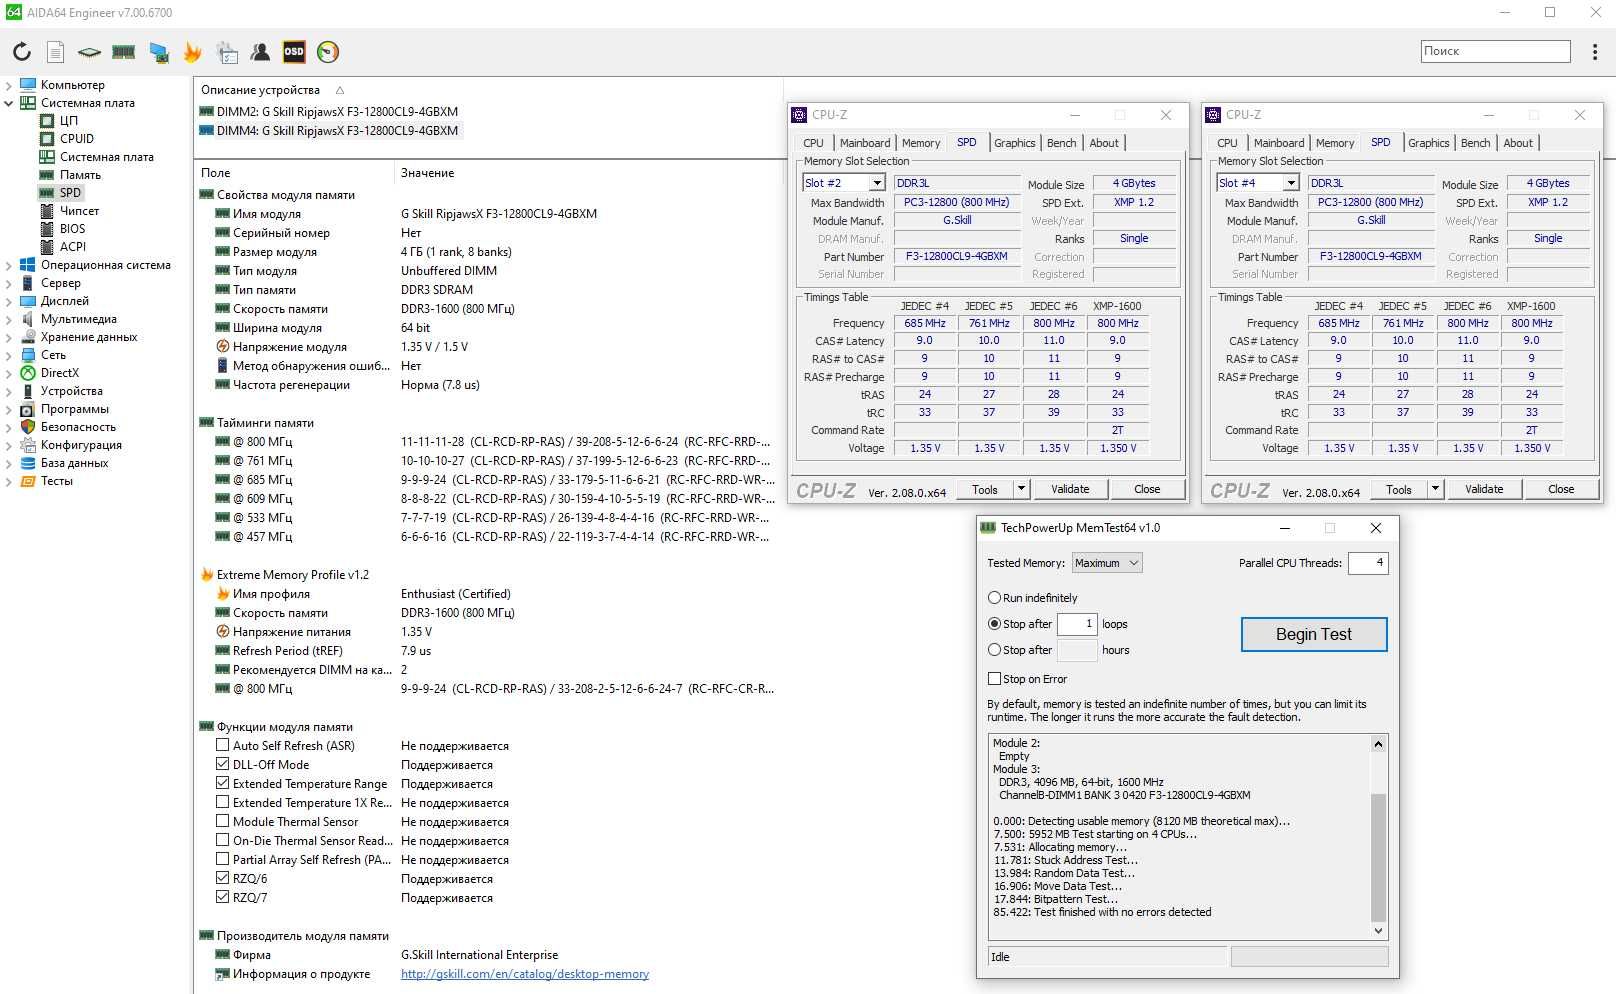
Task: Click the sort arrow next to Описание устройства
Action: click(340, 90)
